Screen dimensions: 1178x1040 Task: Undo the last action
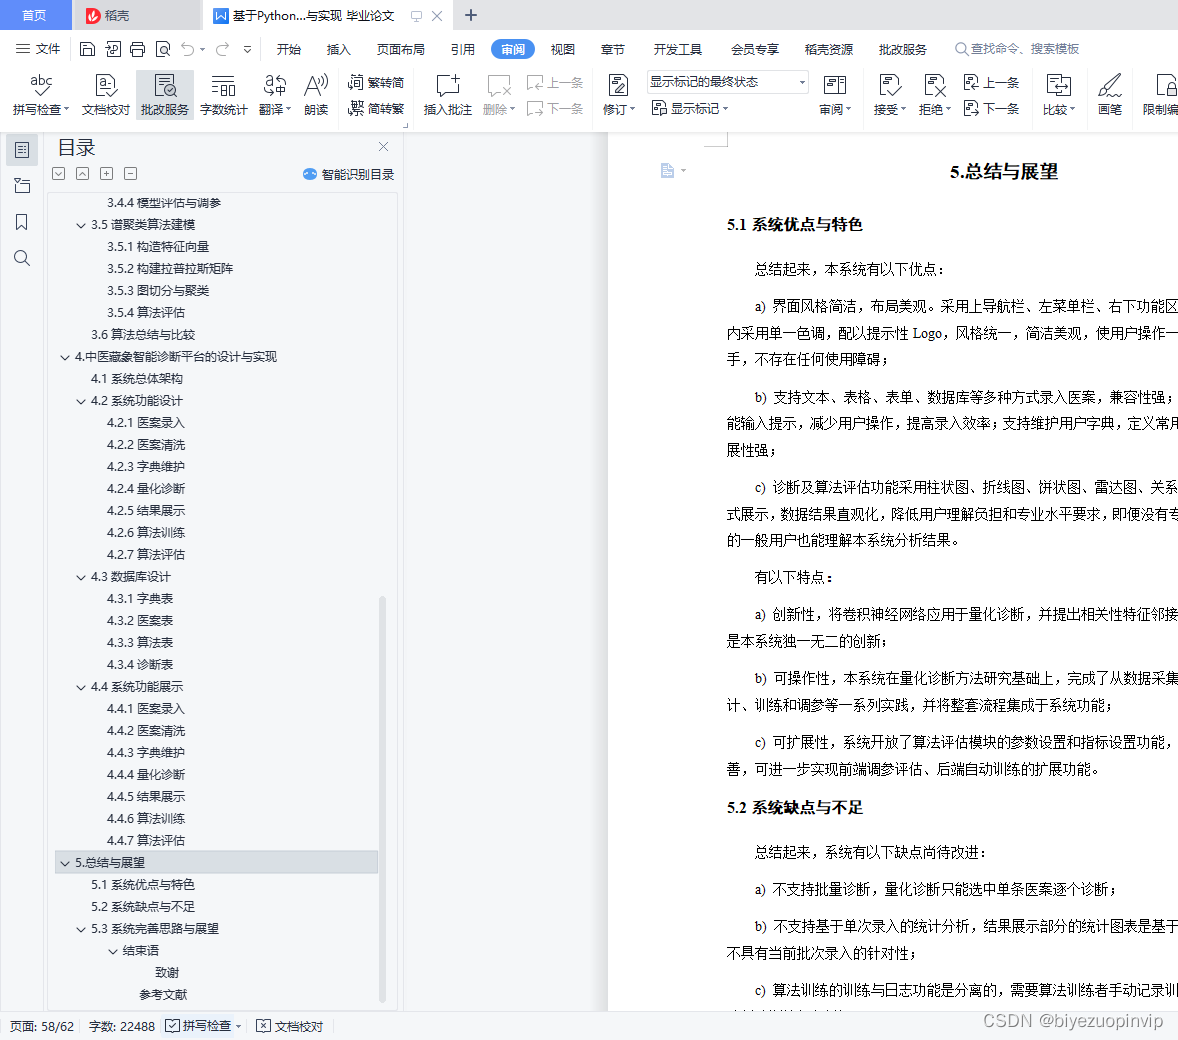tap(188, 49)
